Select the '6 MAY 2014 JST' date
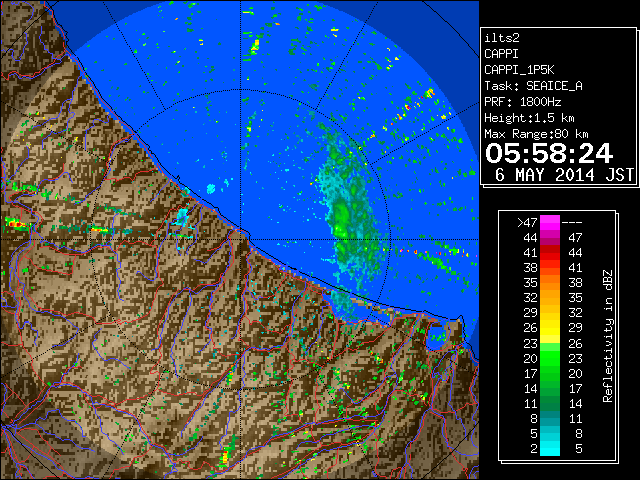This screenshot has height=480, width=640. (564, 175)
